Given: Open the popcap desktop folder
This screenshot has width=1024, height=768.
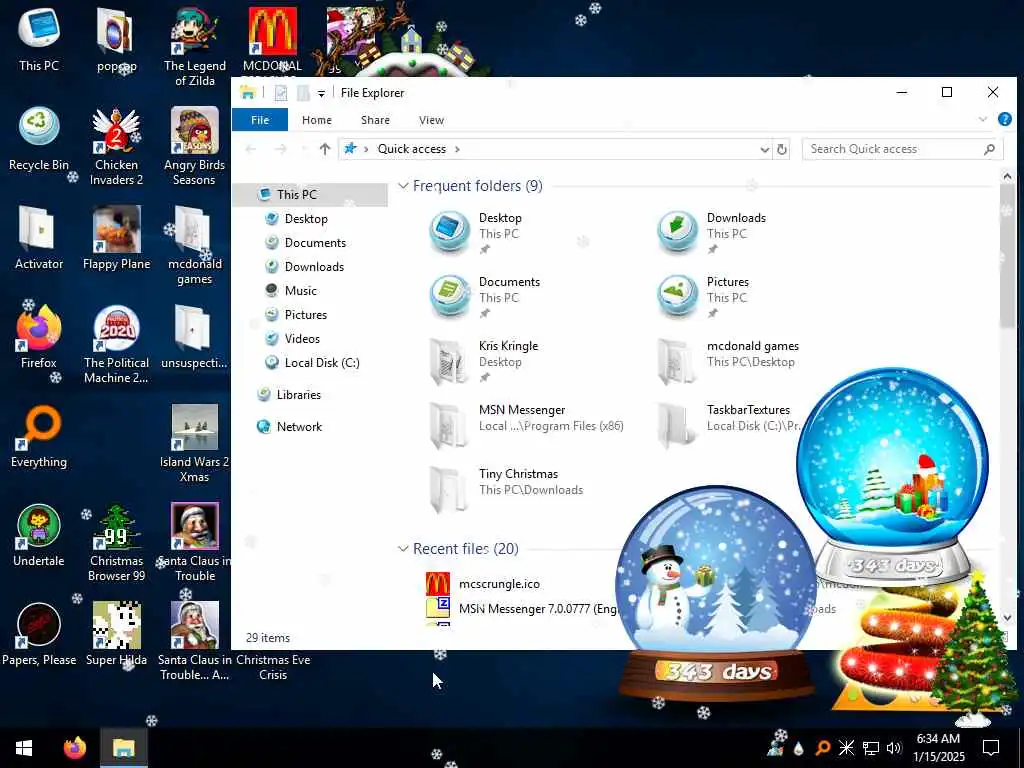Looking at the screenshot, I should click(x=116, y=39).
